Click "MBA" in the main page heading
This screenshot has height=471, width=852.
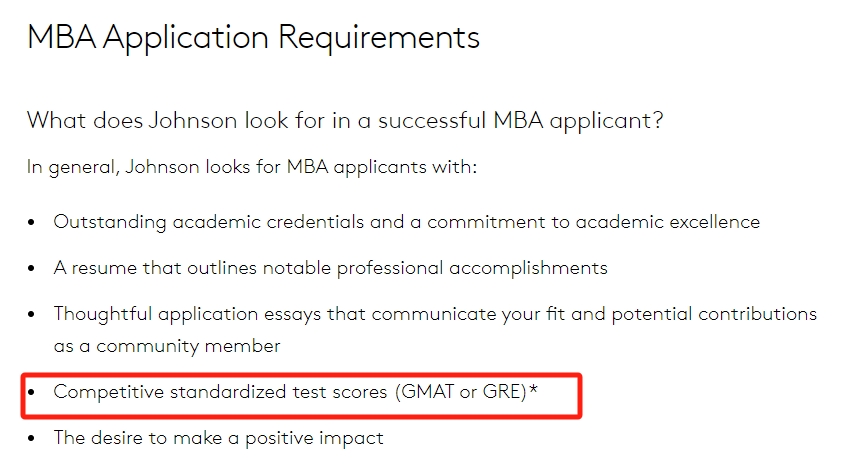coord(61,37)
